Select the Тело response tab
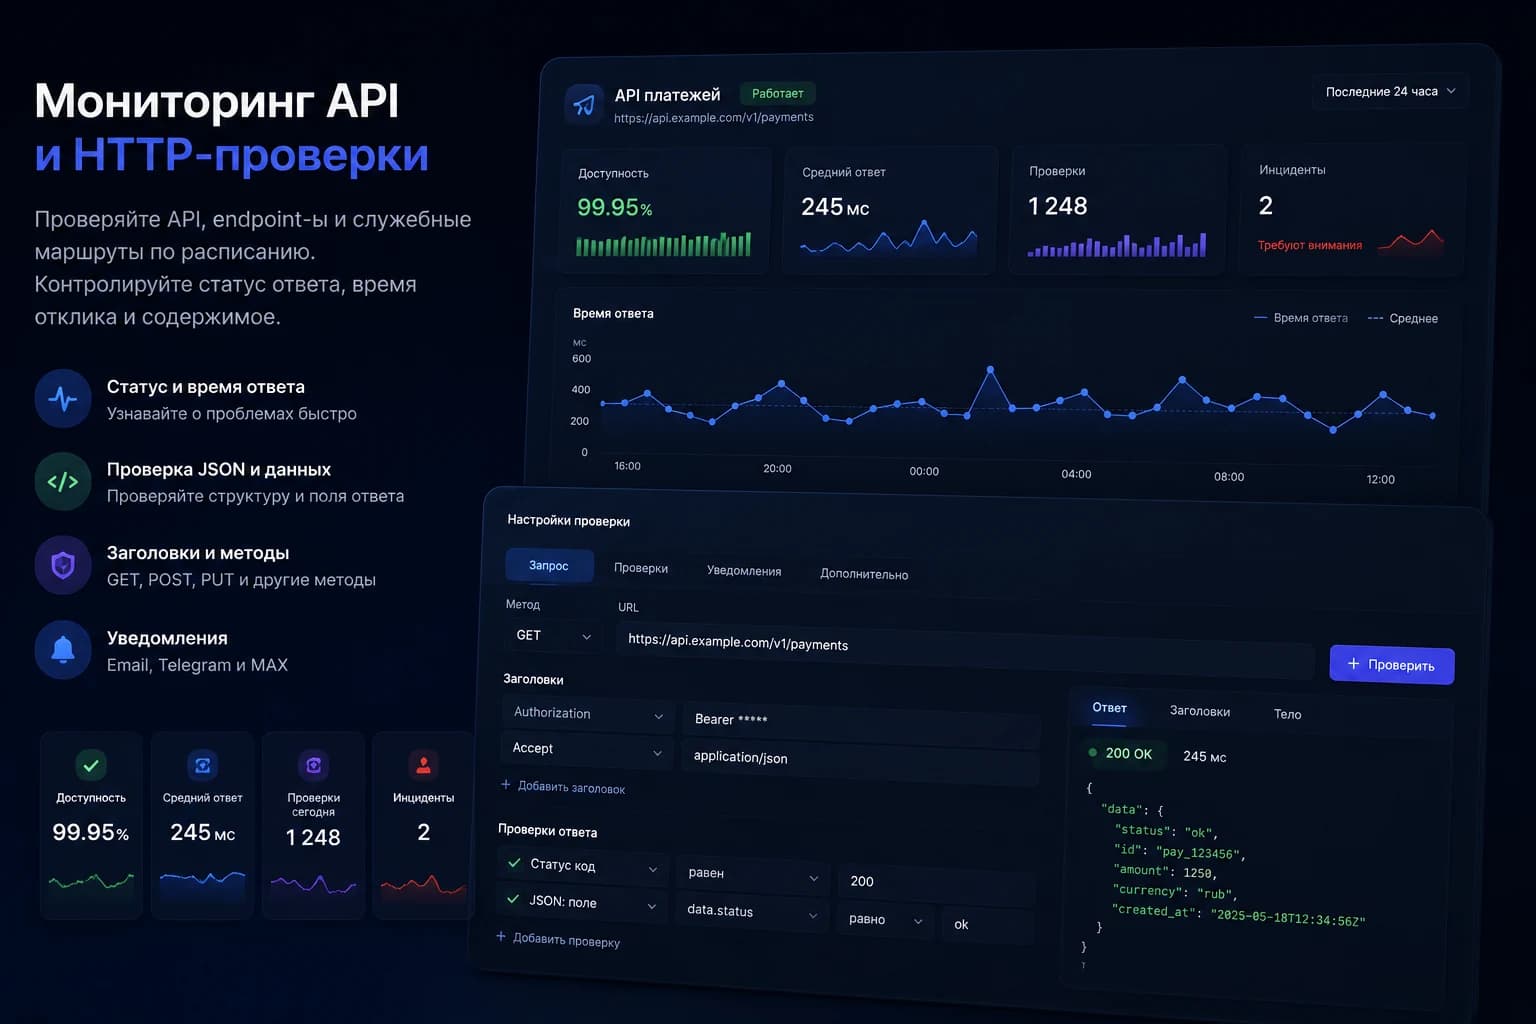 [1288, 714]
